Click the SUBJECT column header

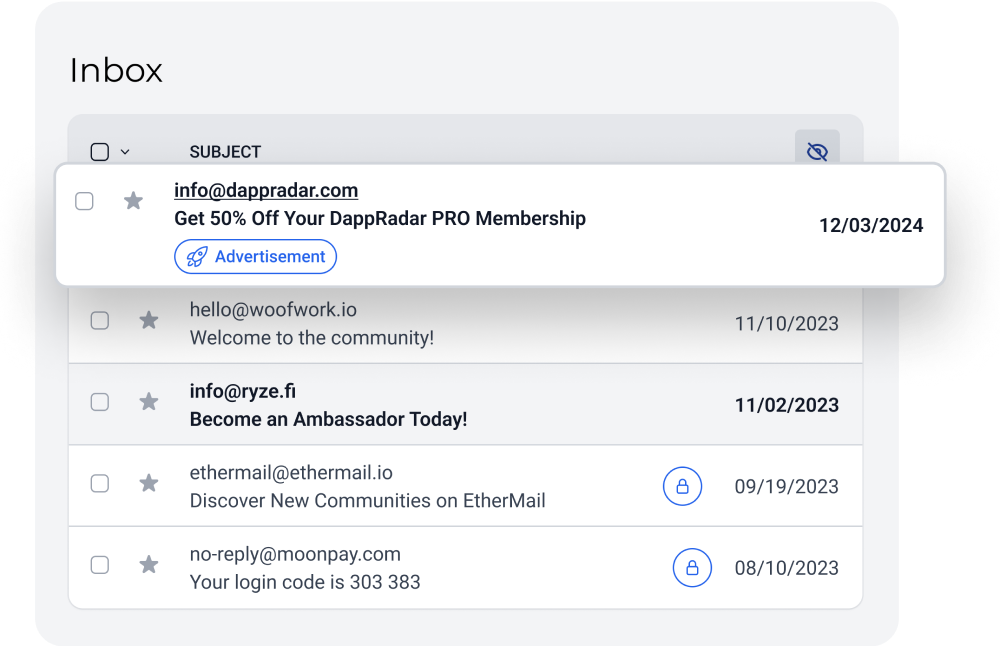click(225, 152)
